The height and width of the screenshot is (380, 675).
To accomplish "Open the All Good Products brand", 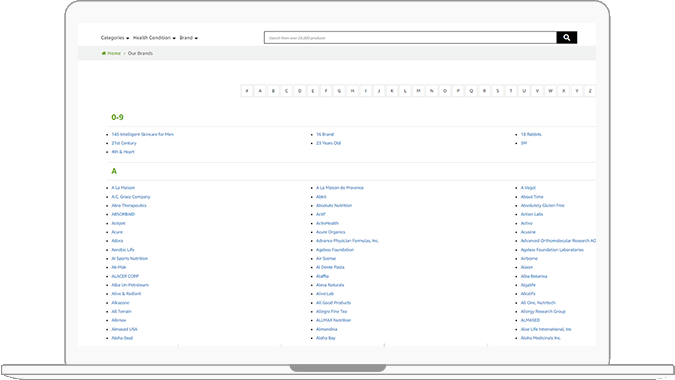I will point(334,303).
